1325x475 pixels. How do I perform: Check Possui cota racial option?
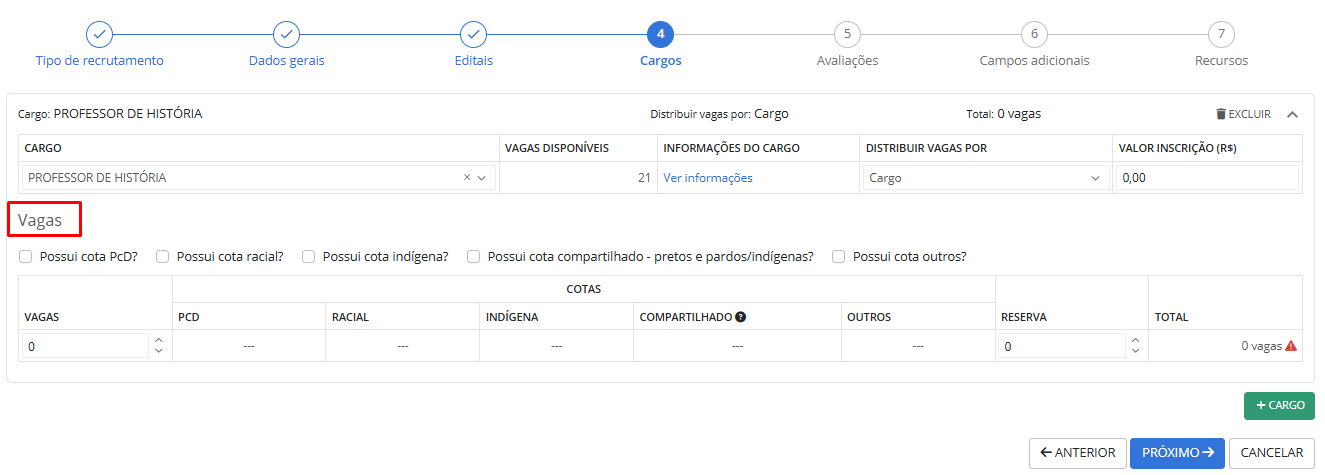point(163,256)
